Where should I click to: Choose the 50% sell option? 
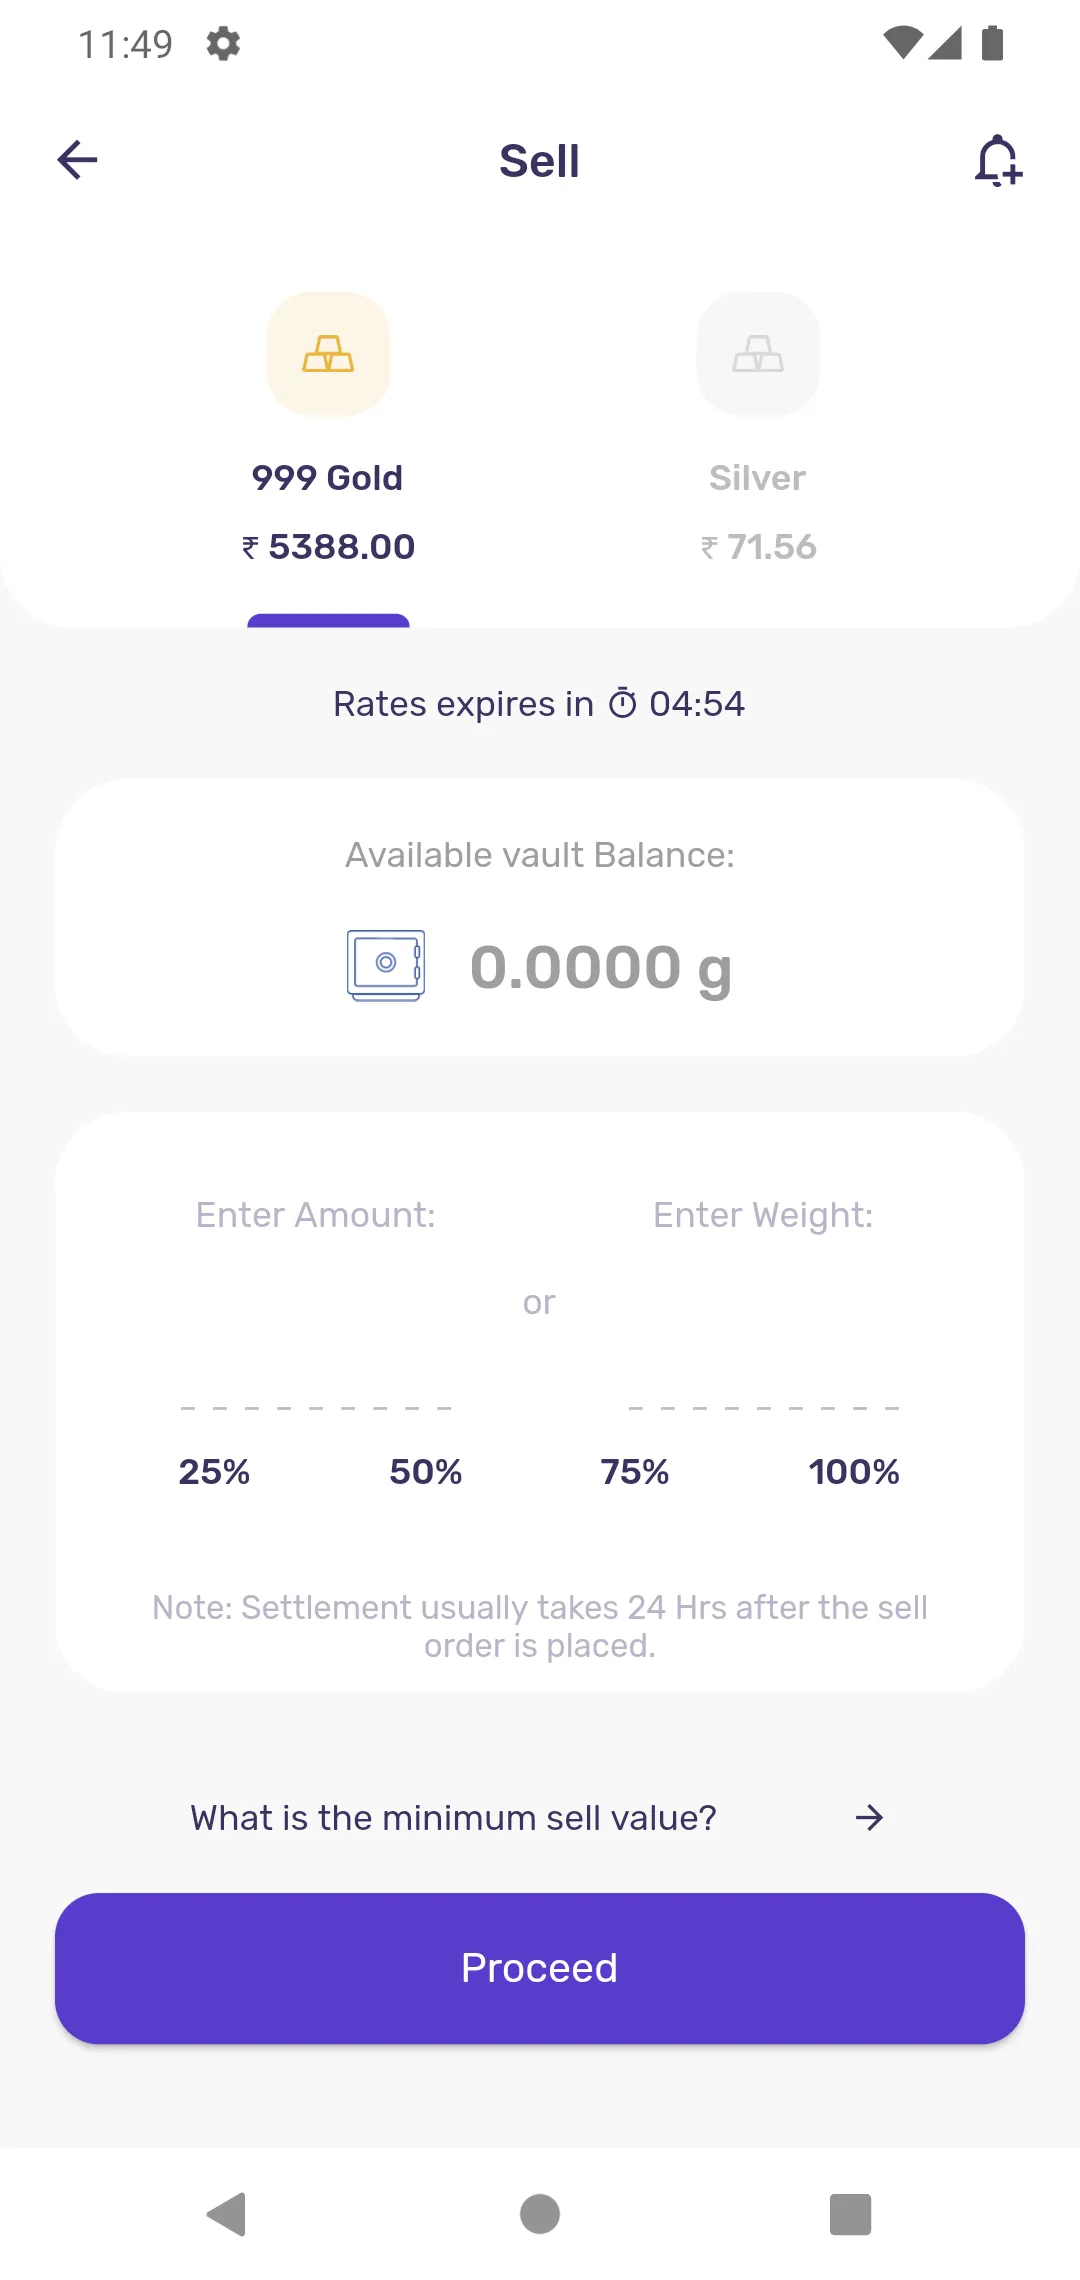[426, 1472]
